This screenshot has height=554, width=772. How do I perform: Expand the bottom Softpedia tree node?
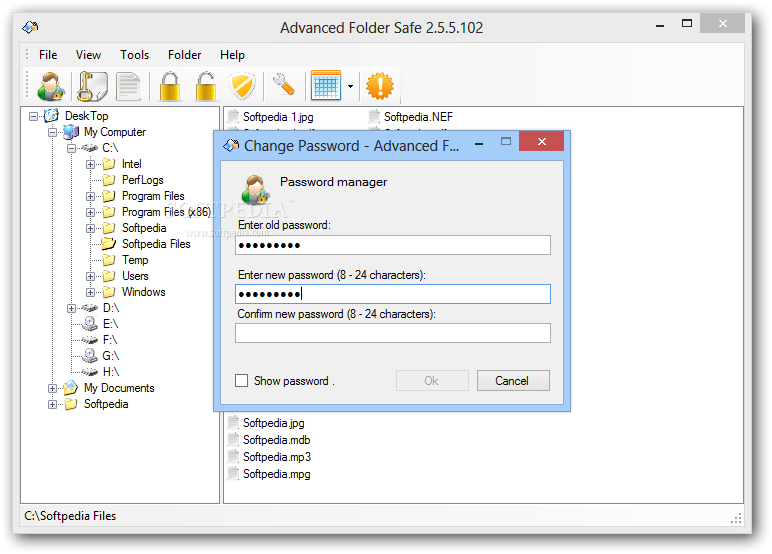click(52, 404)
